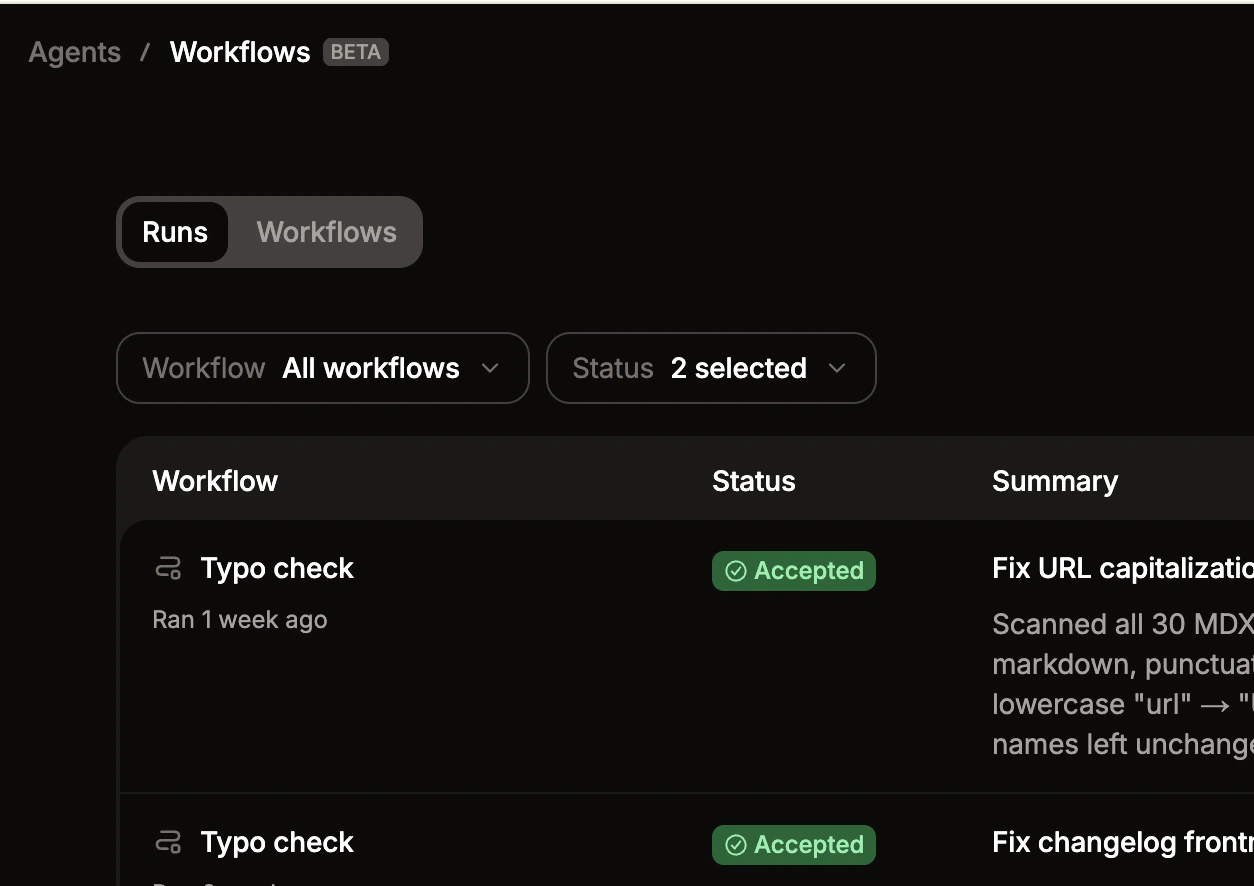This screenshot has width=1254, height=886.
Task: Navigate to Agents via the breadcrumb link
Action: point(74,51)
